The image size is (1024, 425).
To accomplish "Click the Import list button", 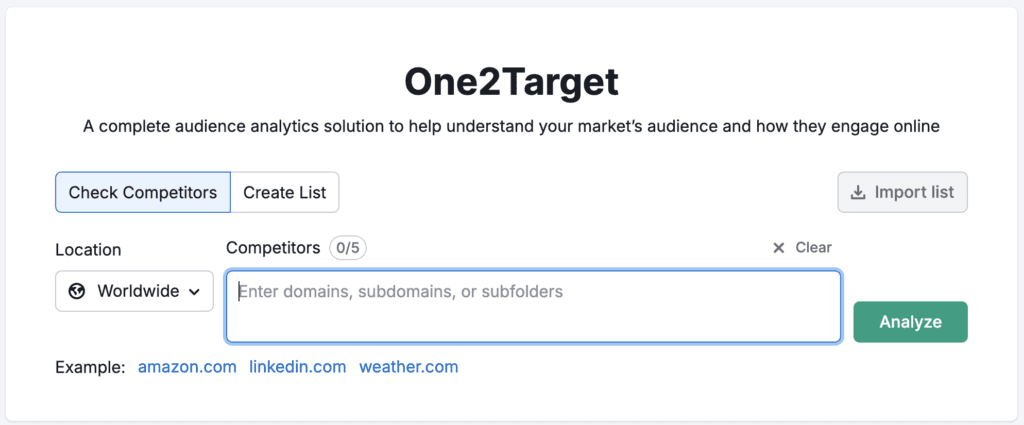I will (x=903, y=193).
